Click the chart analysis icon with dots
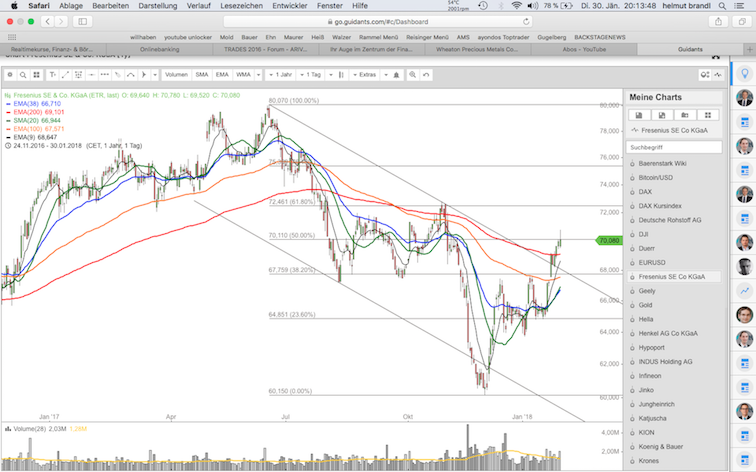The height and width of the screenshot is (472, 756). click(705, 75)
